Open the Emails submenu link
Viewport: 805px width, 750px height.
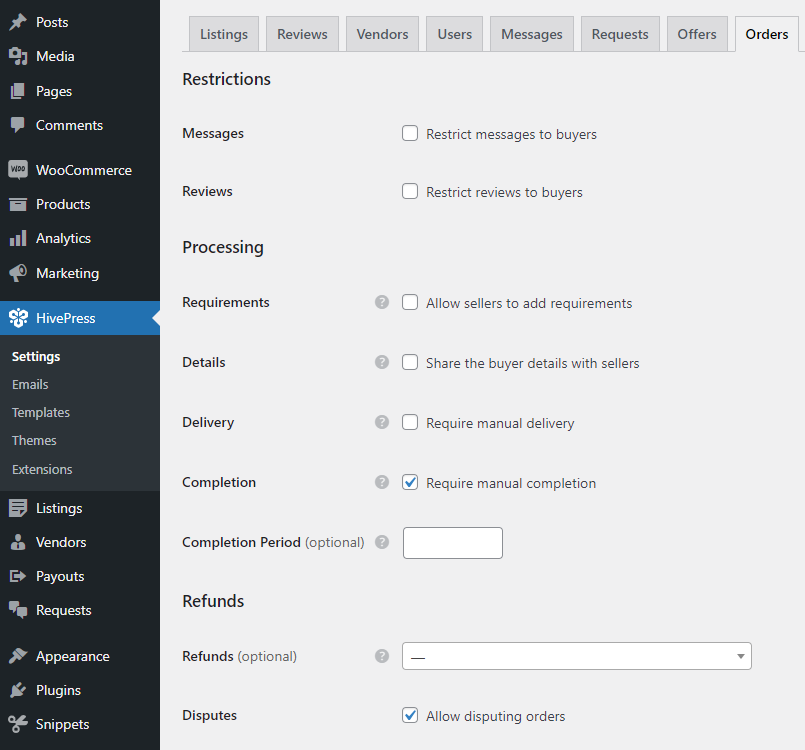[30, 384]
